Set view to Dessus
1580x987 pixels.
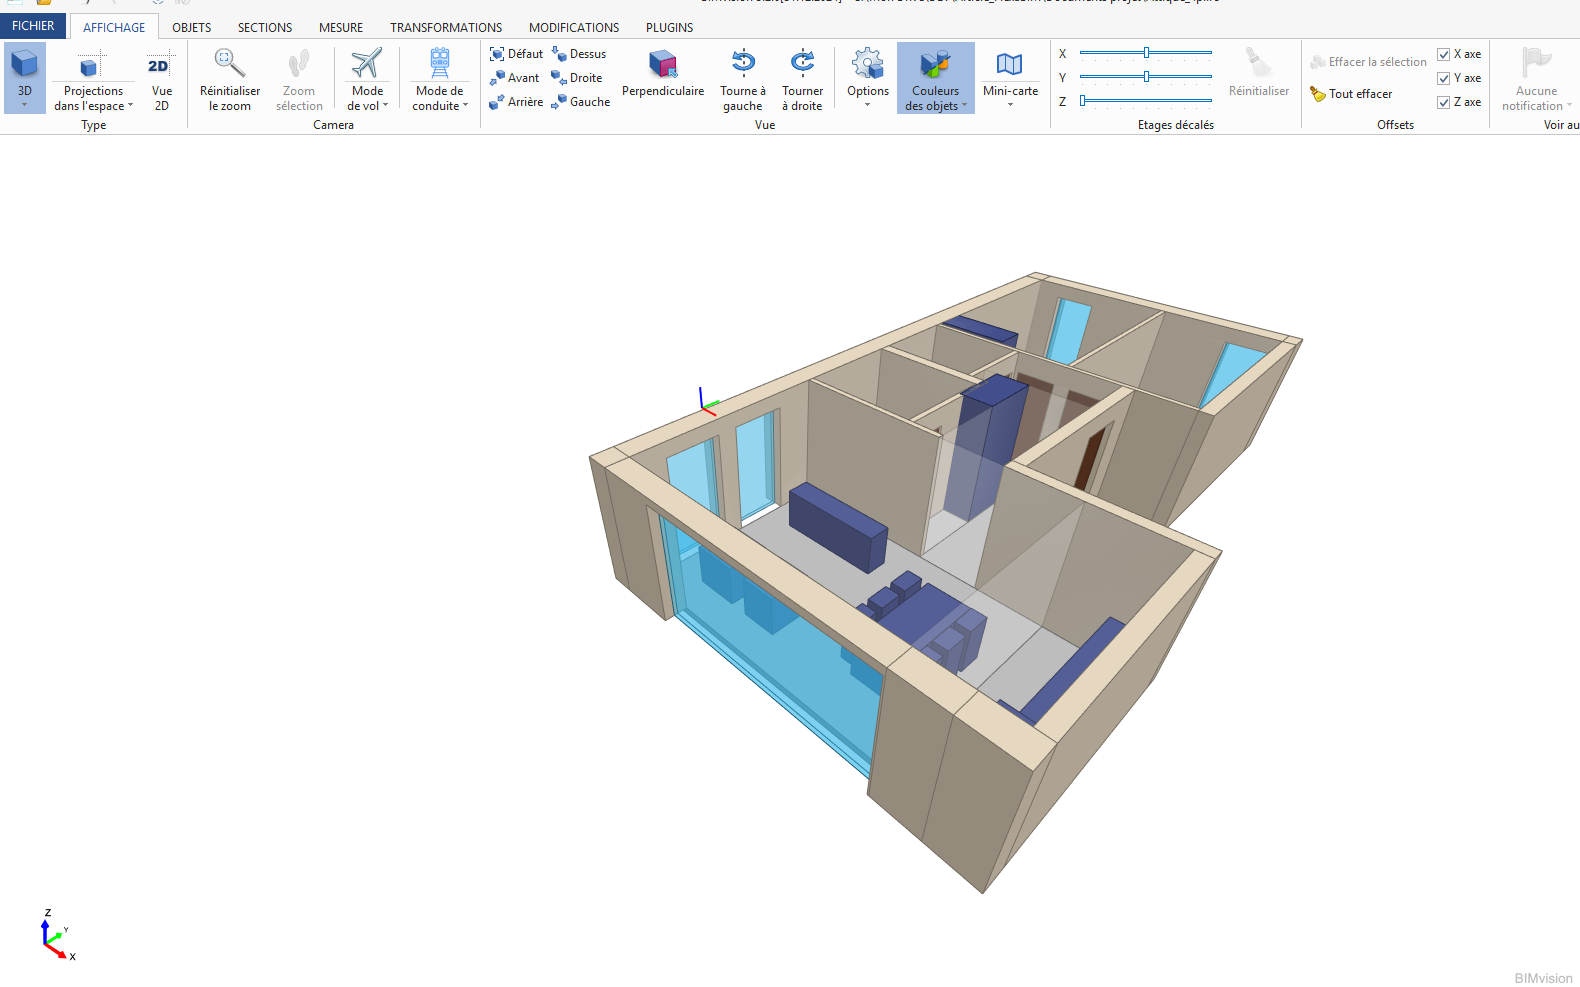579,54
